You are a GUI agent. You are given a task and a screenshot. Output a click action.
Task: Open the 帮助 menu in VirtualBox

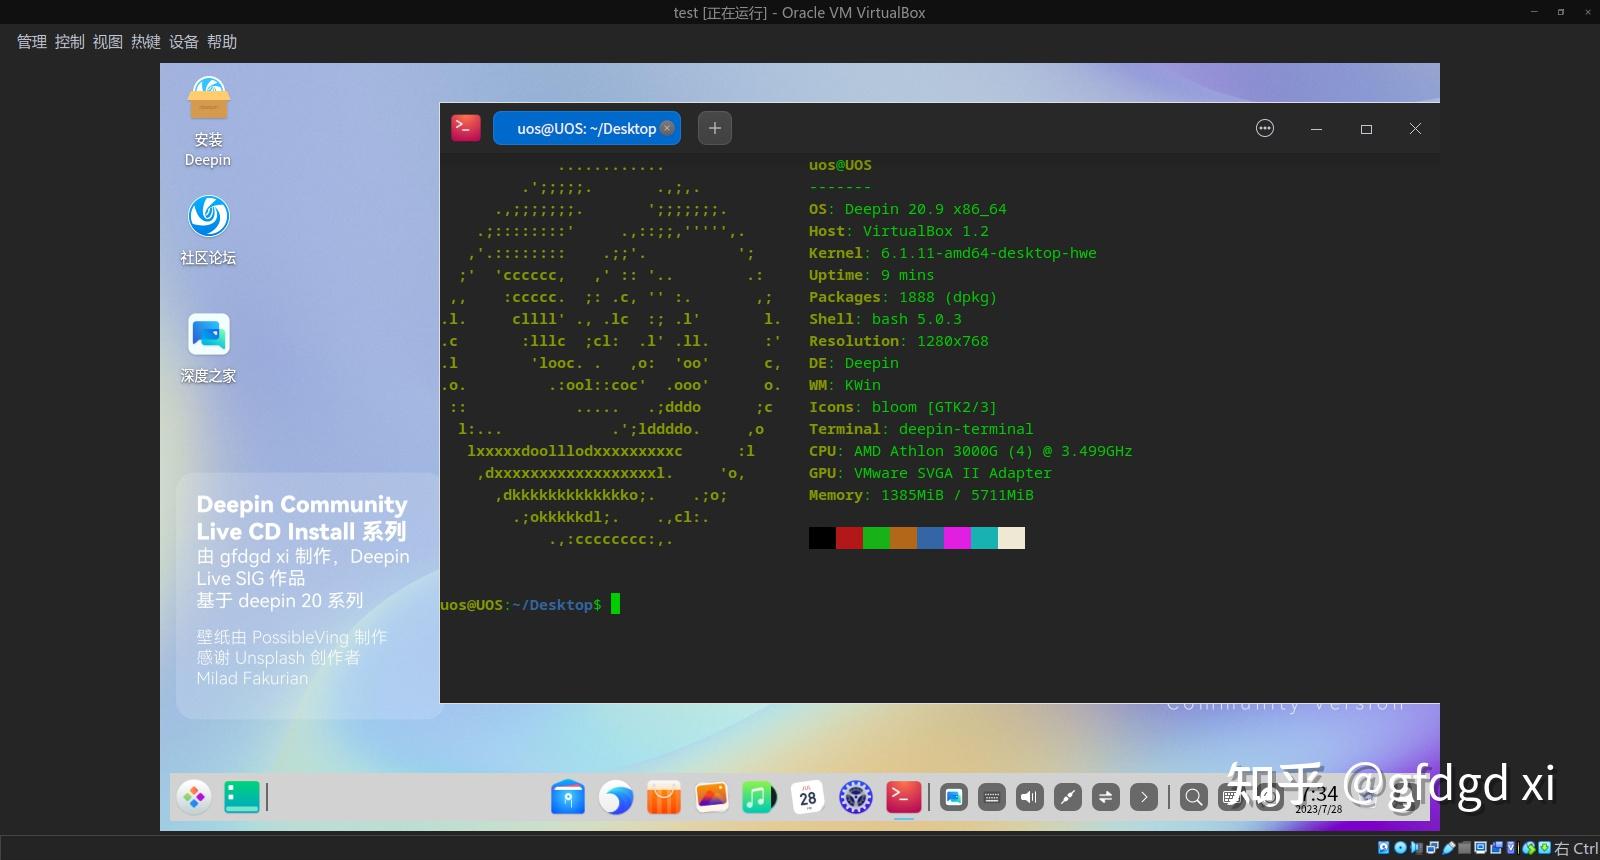pyautogui.click(x=222, y=42)
